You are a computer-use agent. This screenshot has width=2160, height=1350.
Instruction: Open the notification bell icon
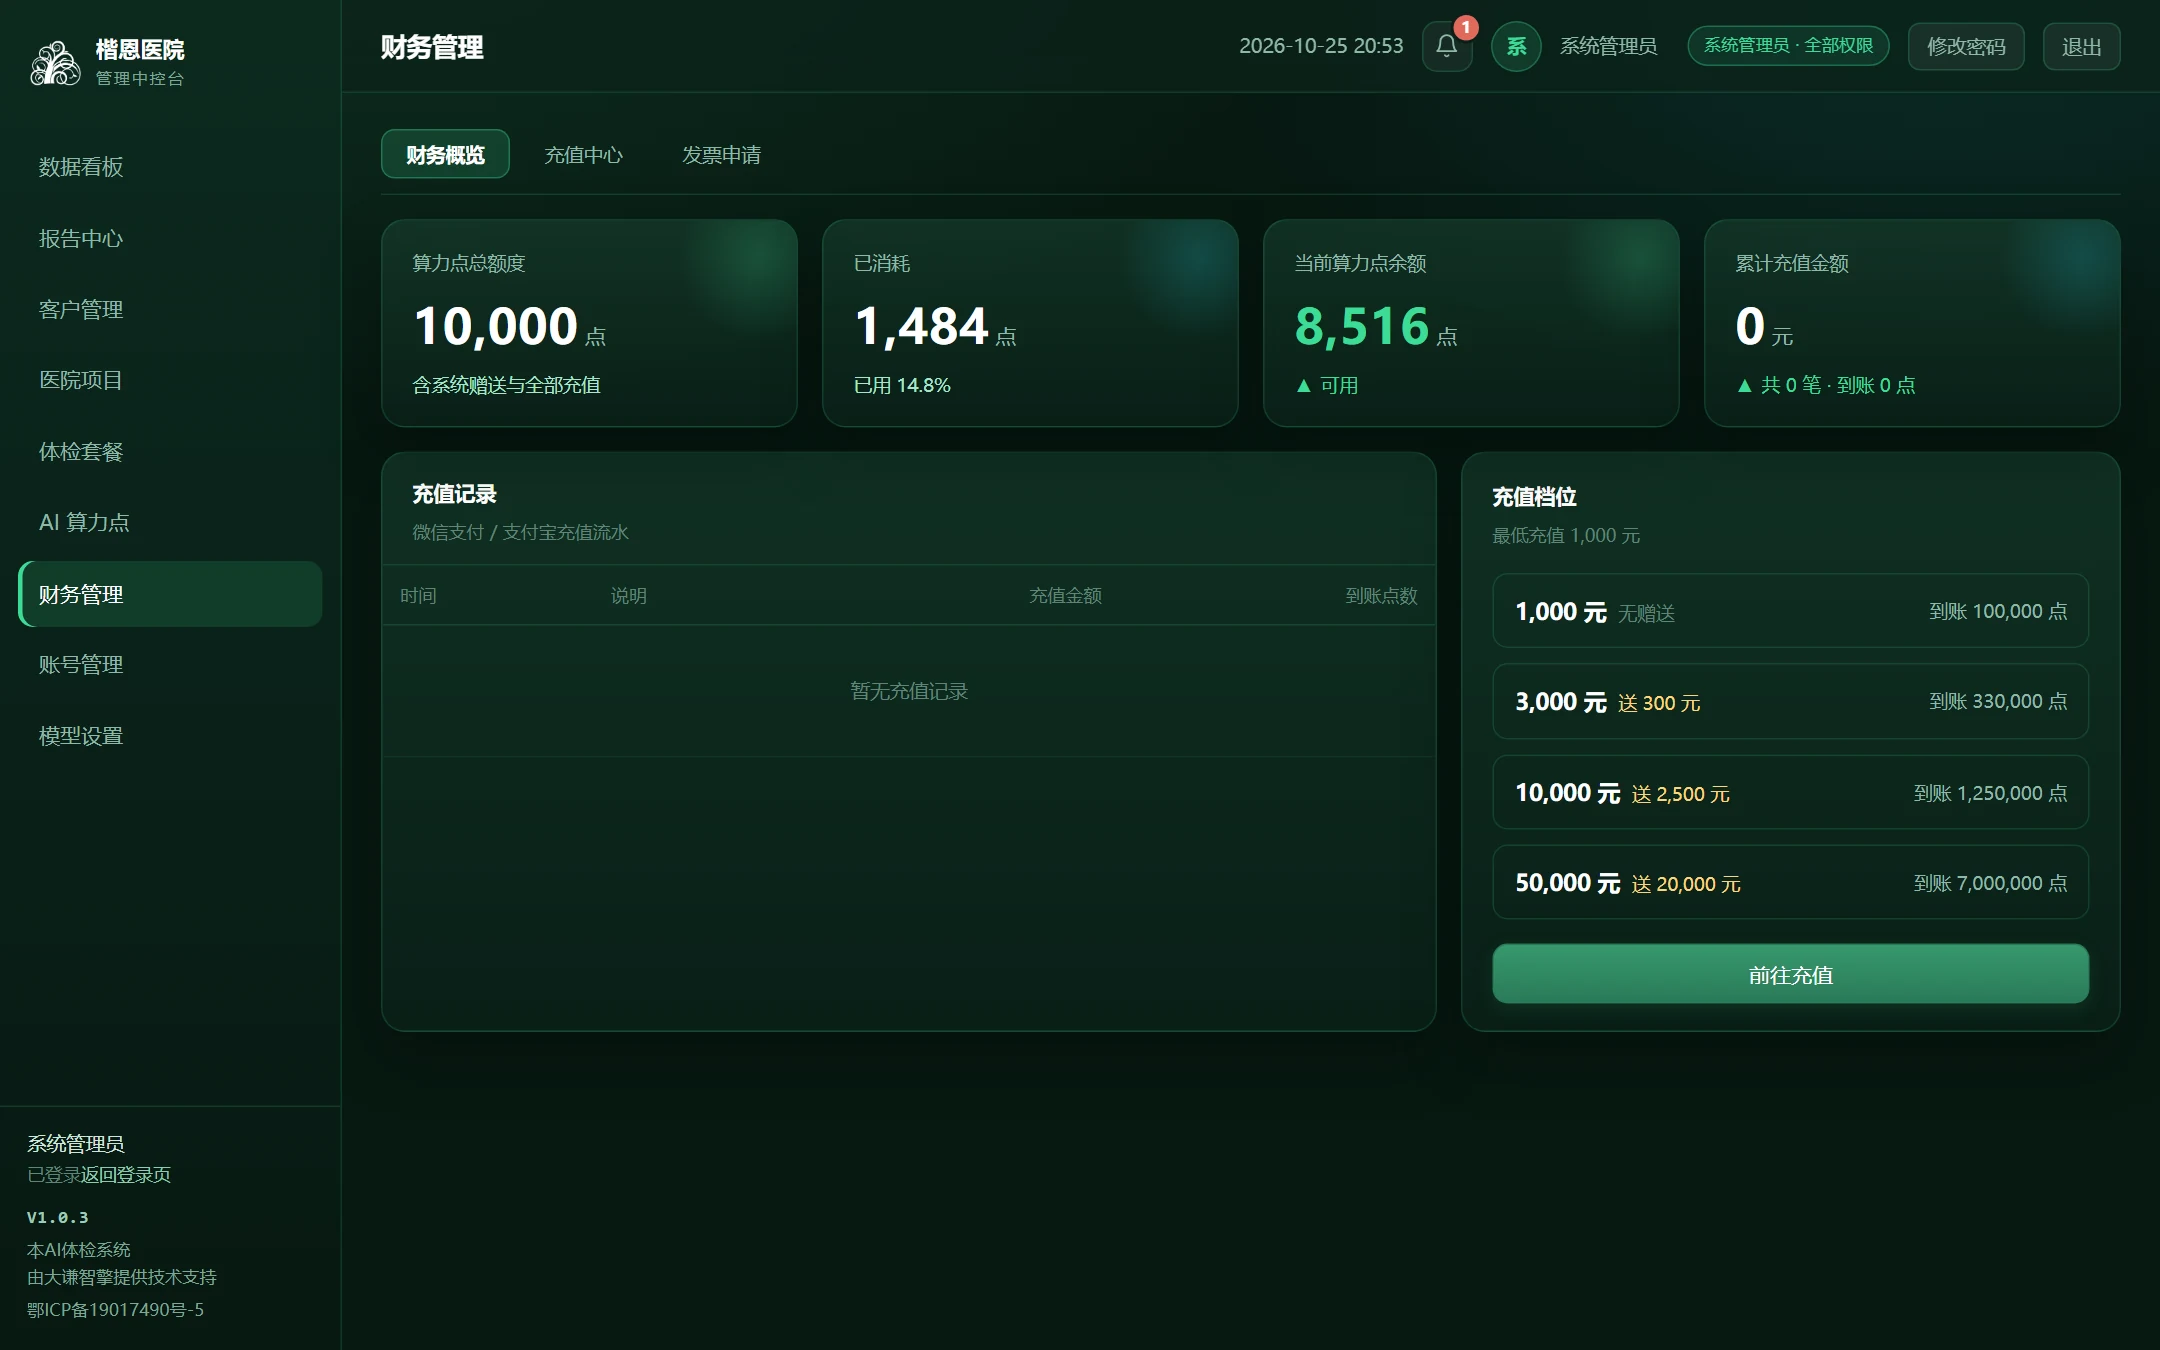pyautogui.click(x=1446, y=46)
